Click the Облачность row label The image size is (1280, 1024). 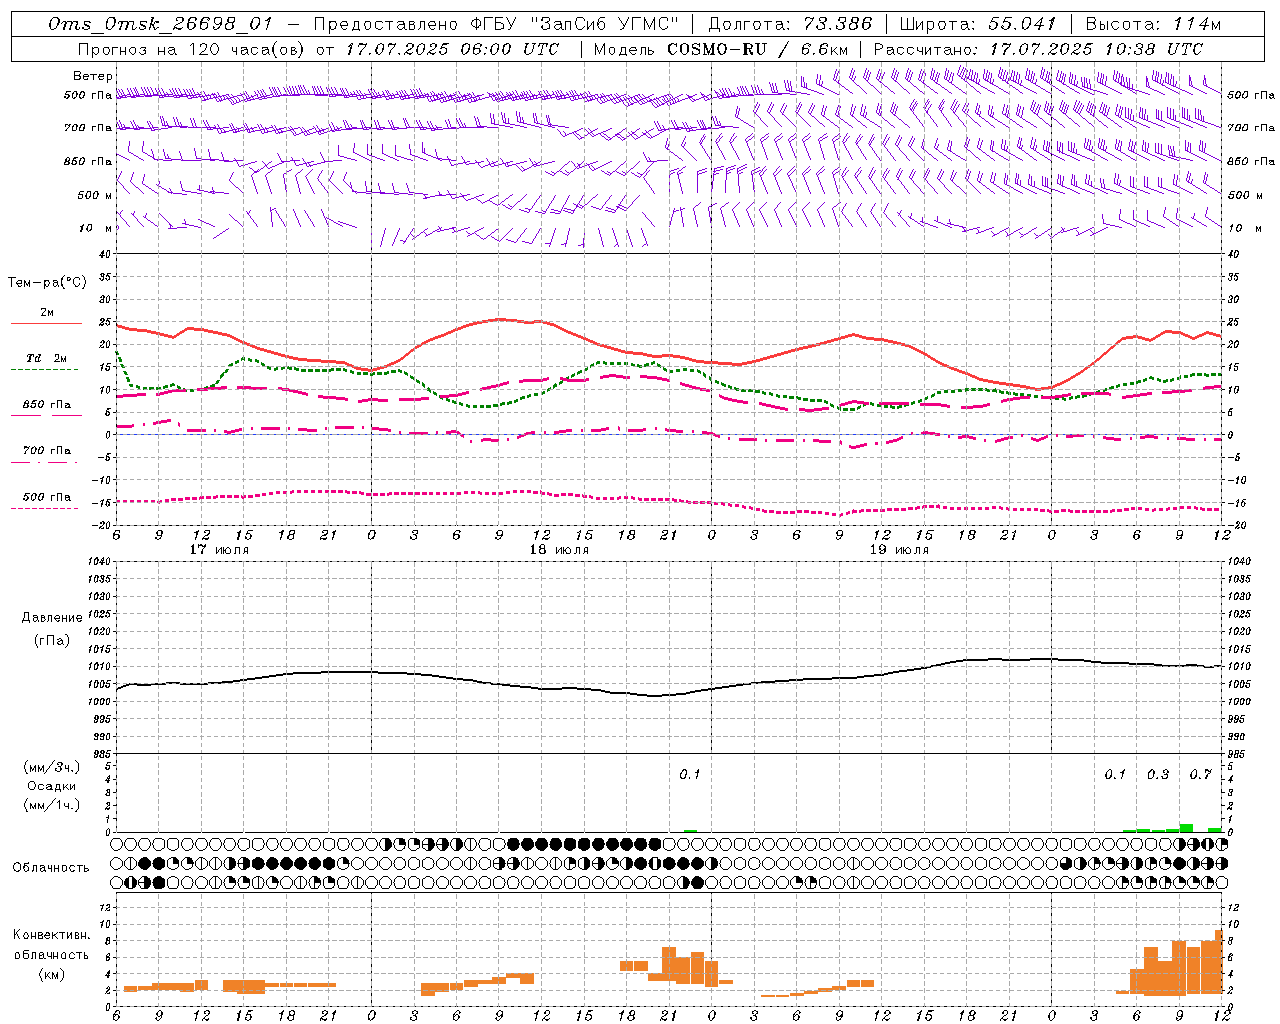click(51, 867)
